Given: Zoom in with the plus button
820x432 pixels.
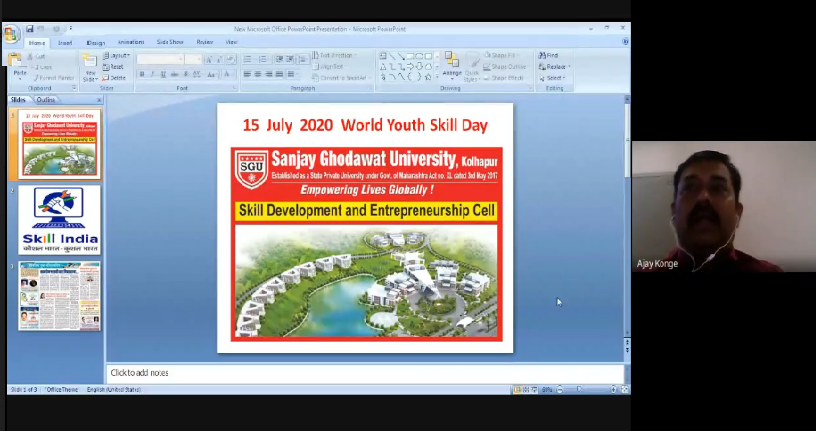Looking at the screenshot, I should coord(613,391).
